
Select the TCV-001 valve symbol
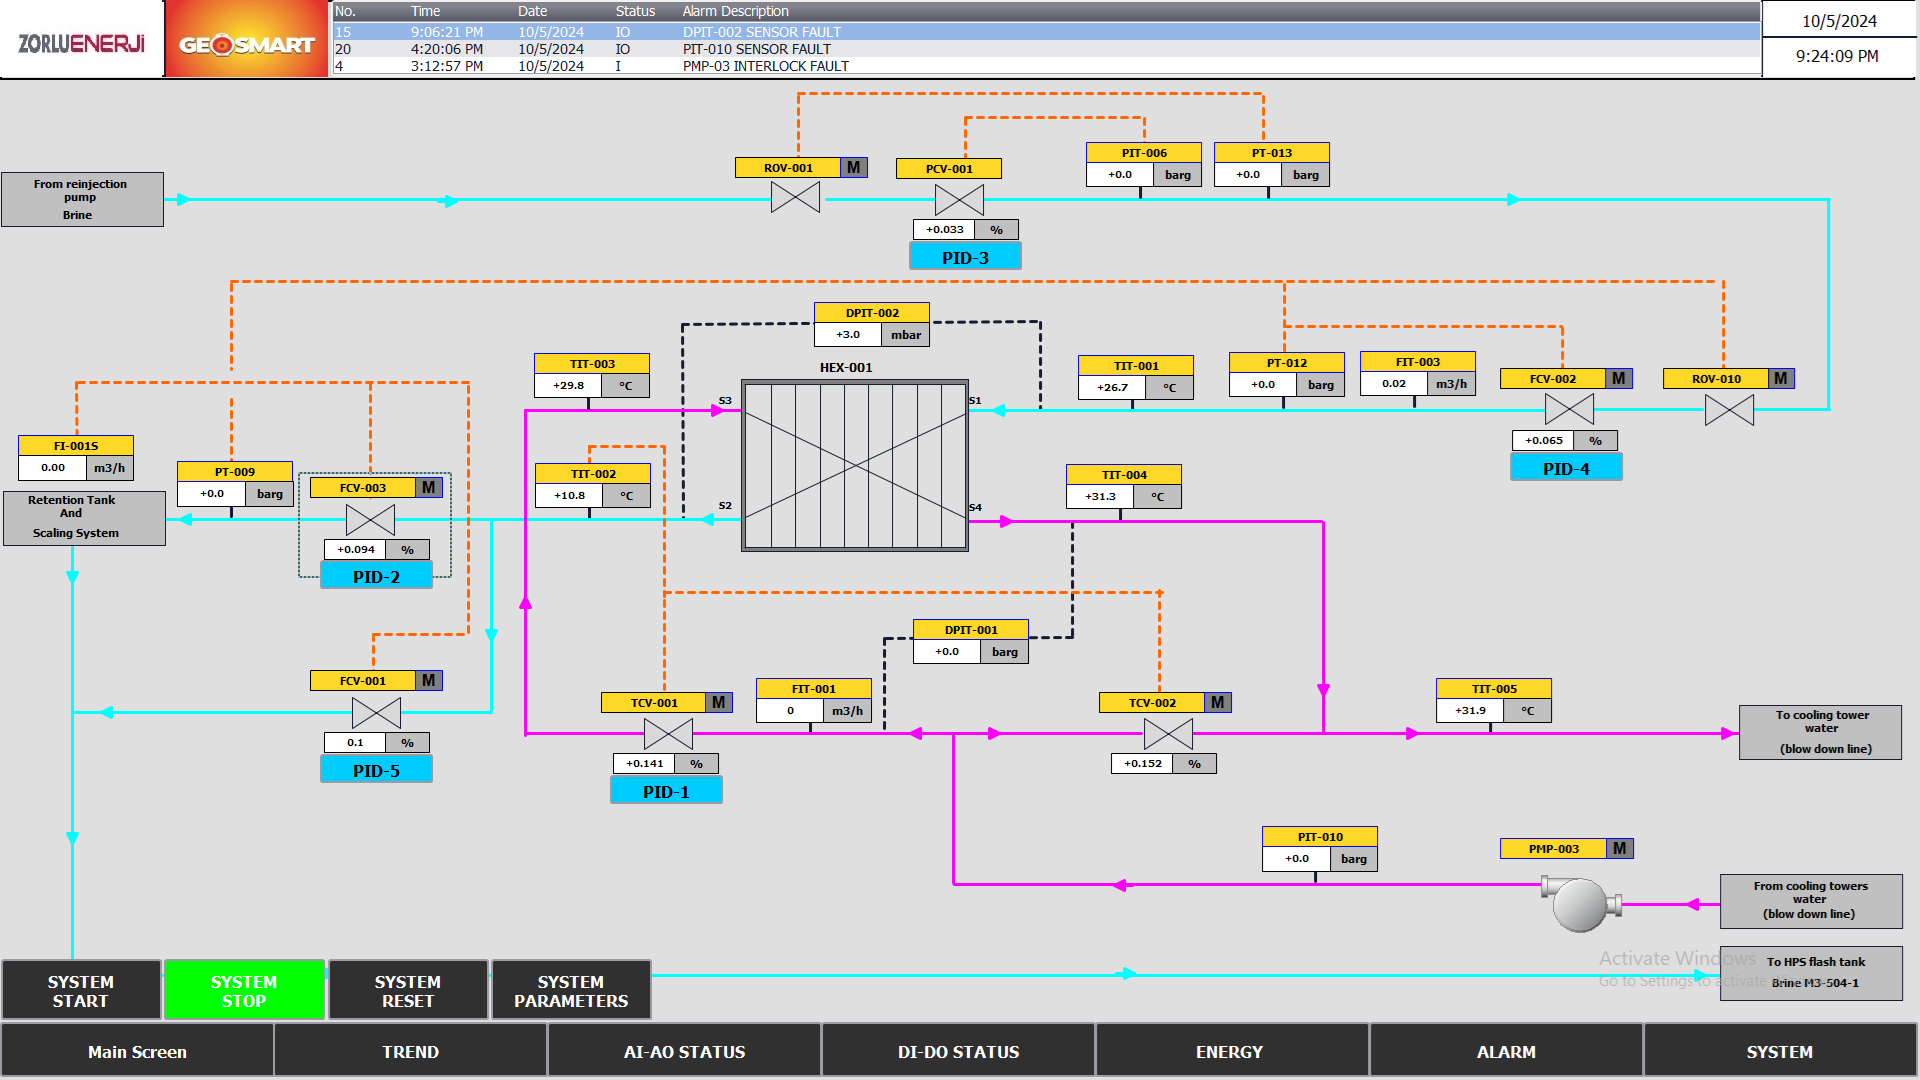(668, 734)
